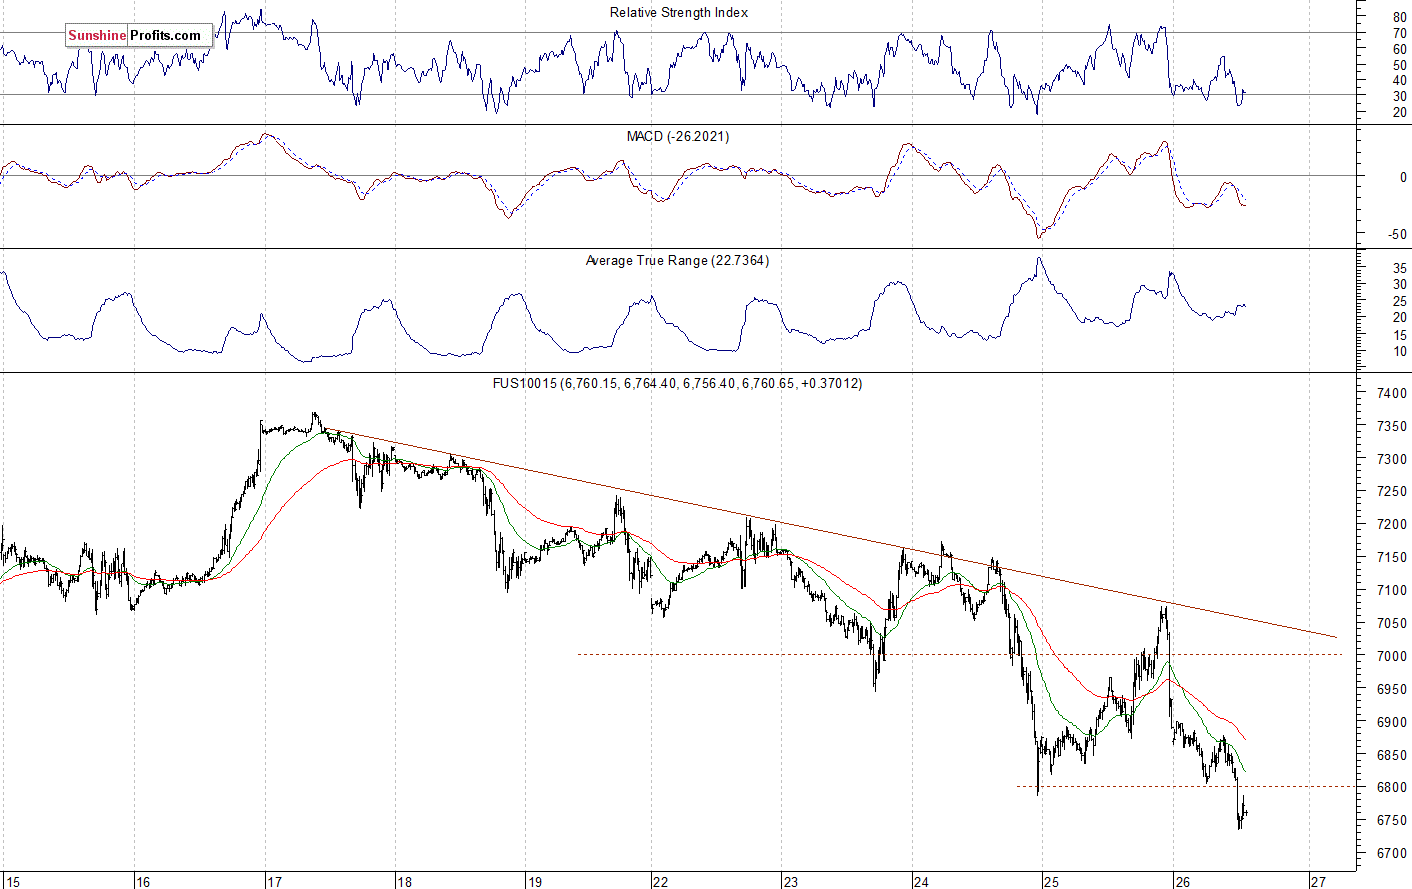Viewport: 1412px width, 889px height.
Task: Click the 7300 price axis label
Action: tap(1391, 460)
